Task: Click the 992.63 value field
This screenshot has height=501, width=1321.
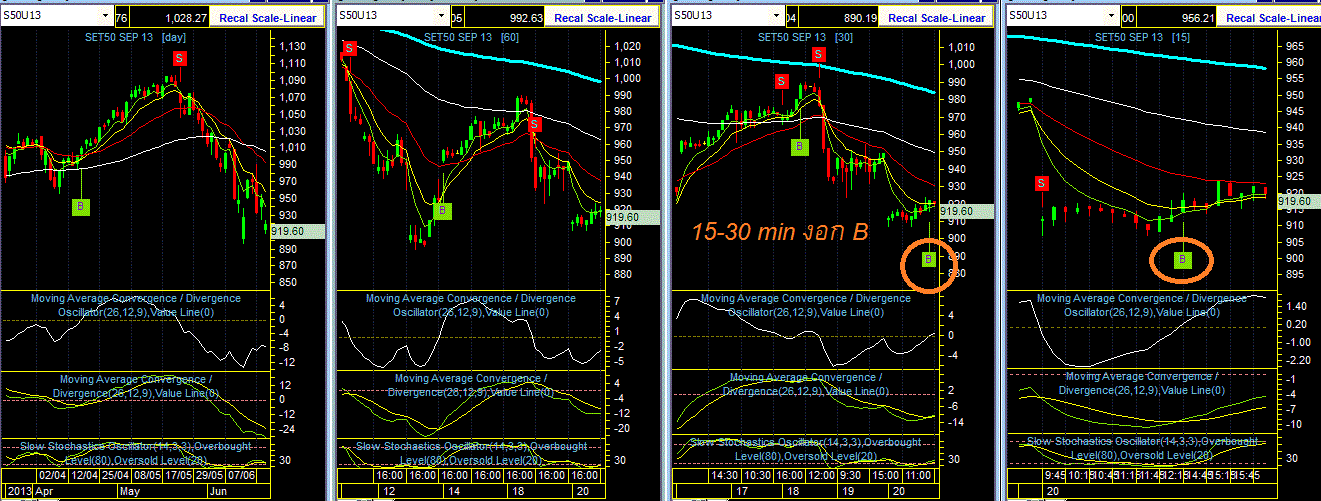Action: (x=506, y=17)
